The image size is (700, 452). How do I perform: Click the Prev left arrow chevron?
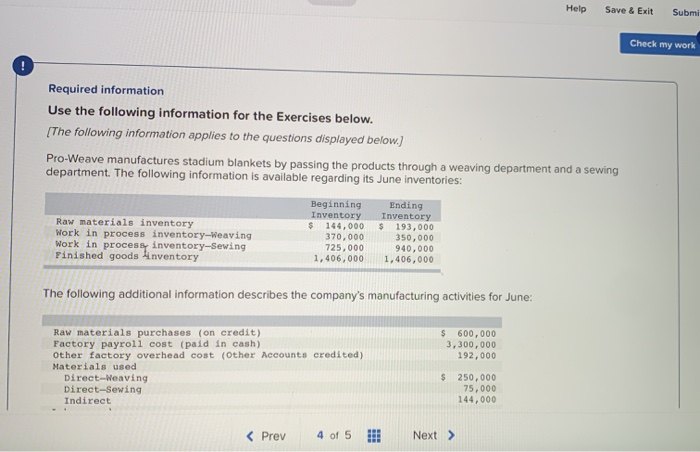click(250, 436)
